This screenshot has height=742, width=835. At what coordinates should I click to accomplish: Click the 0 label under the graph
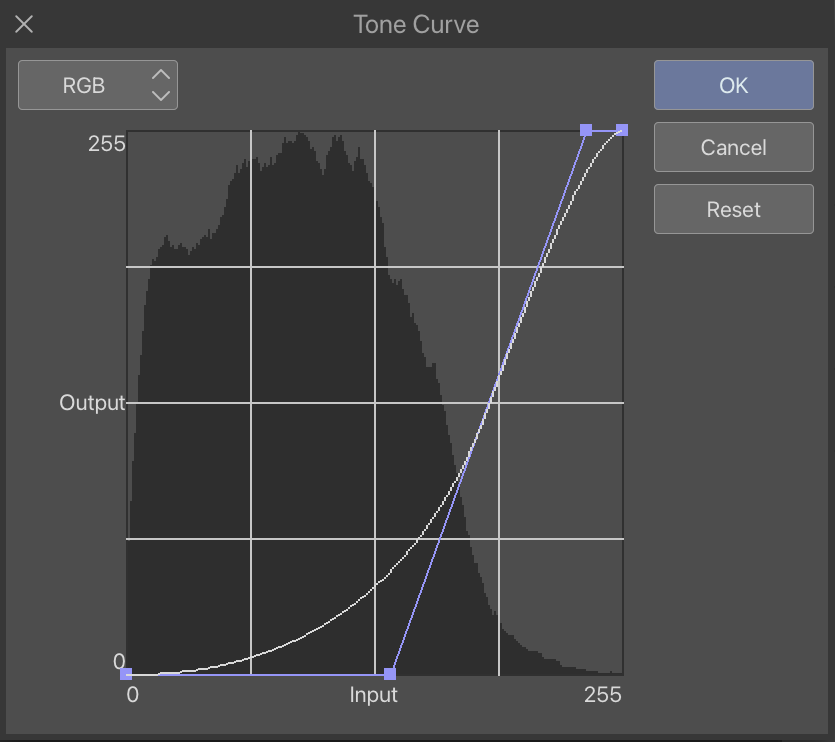coord(132,695)
